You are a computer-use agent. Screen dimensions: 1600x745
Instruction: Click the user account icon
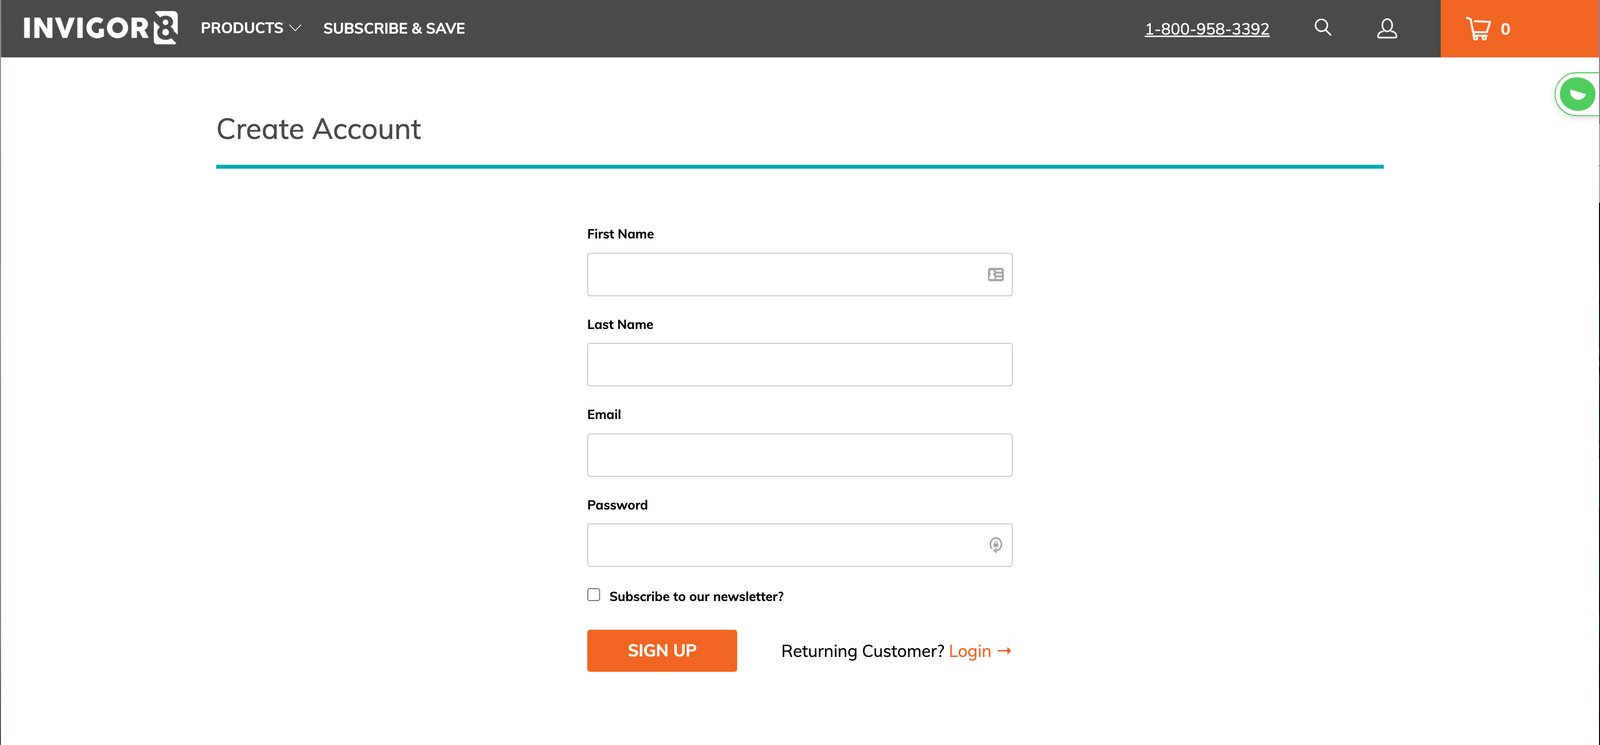coord(1386,29)
